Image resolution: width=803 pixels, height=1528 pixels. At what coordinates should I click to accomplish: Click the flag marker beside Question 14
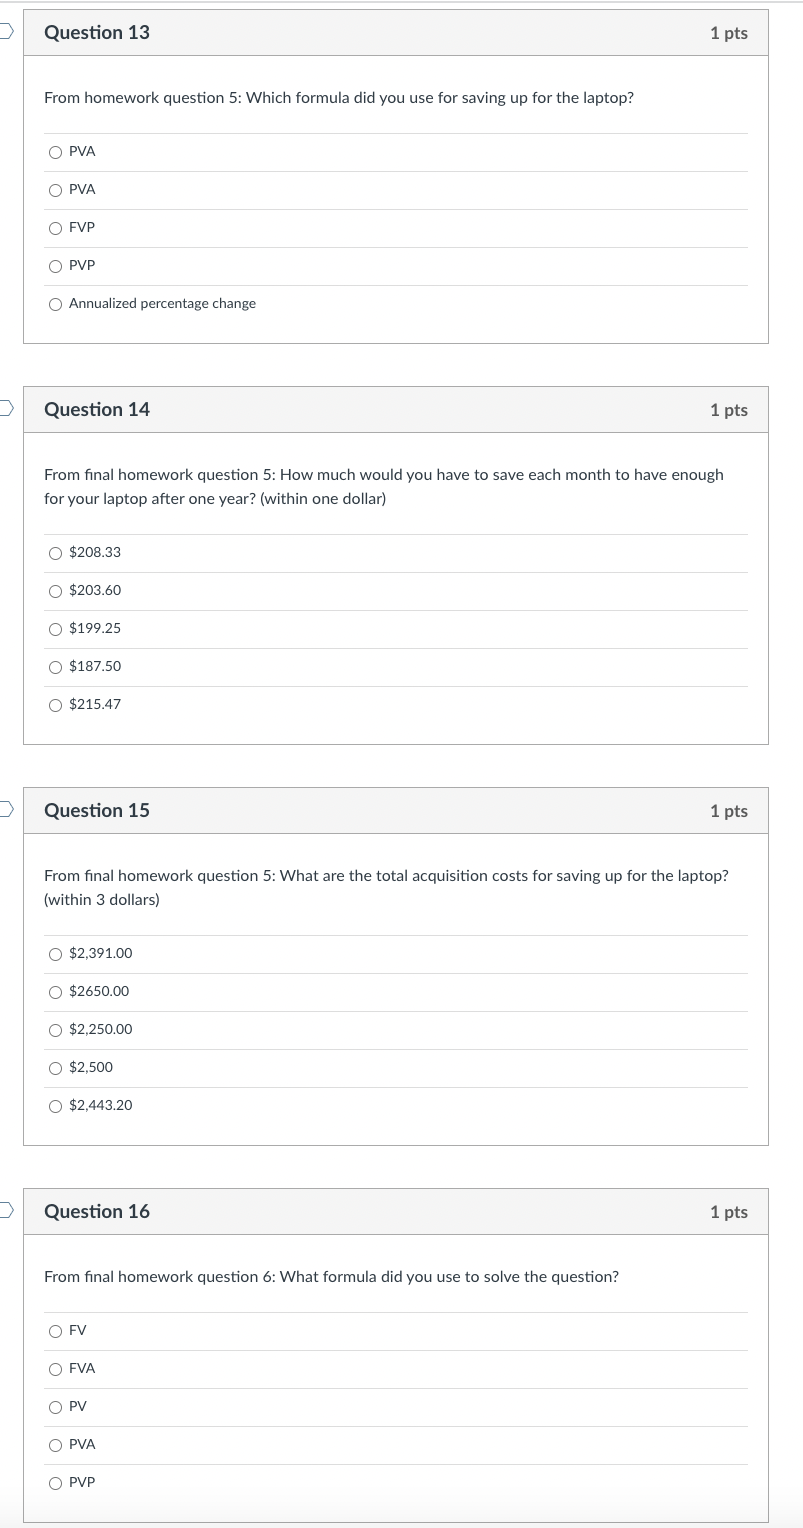click(4, 408)
